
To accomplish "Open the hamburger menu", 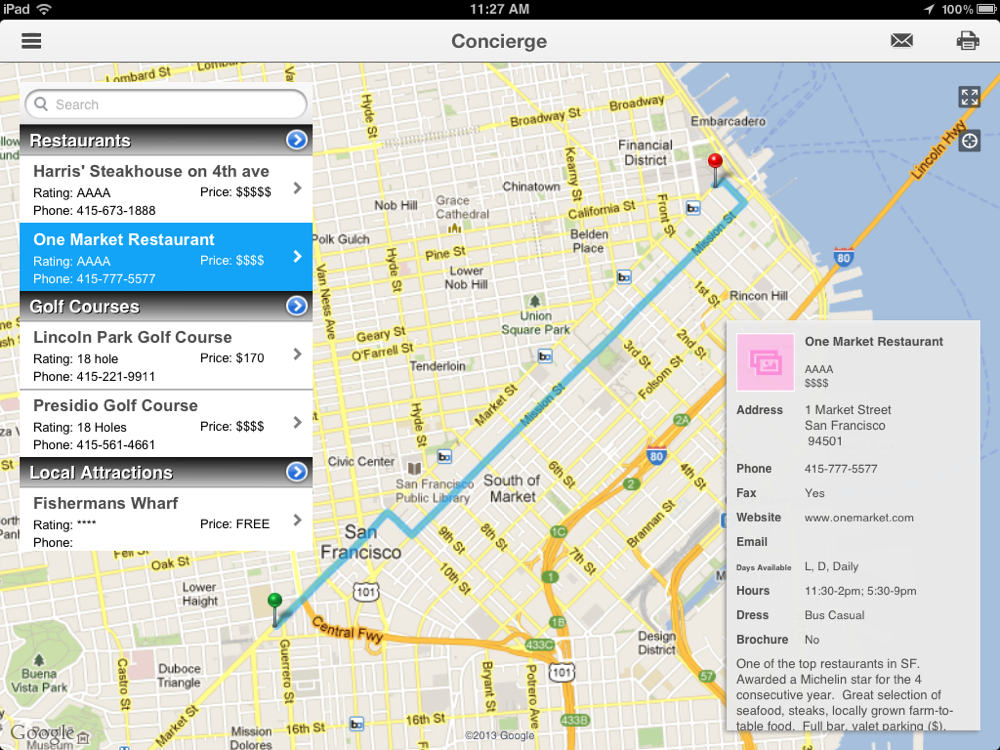I will [31, 41].
